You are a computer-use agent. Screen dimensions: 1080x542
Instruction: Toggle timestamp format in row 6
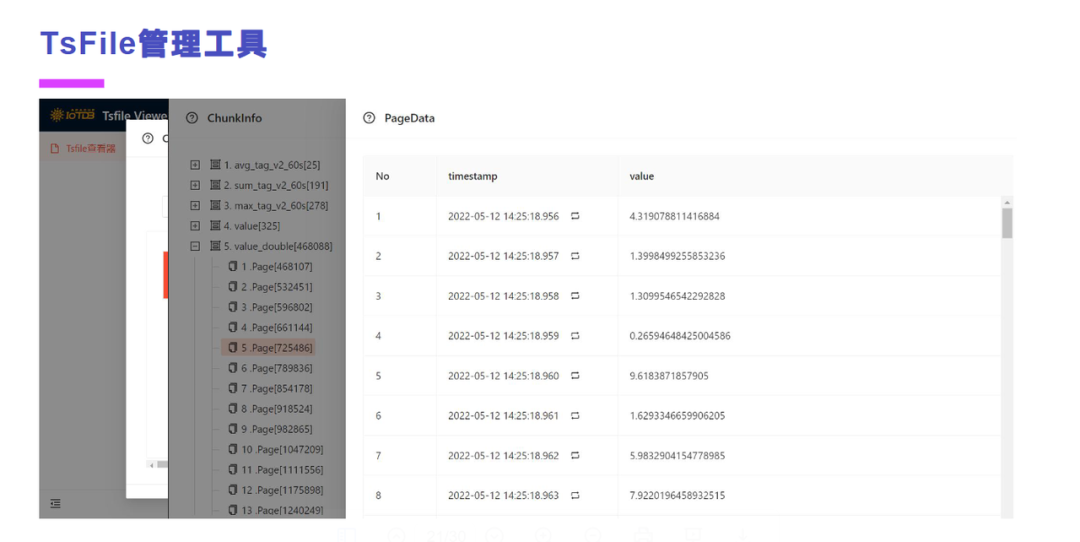click(575, 416)
